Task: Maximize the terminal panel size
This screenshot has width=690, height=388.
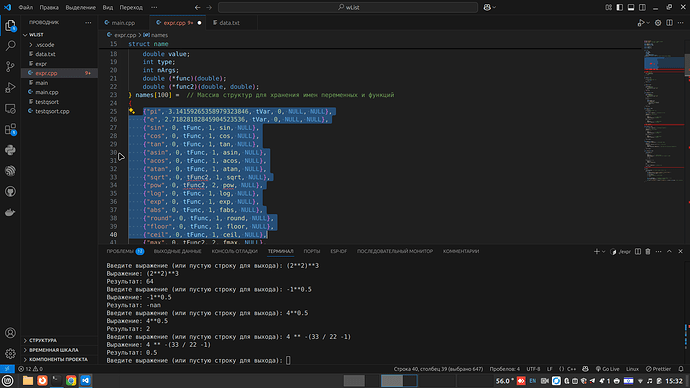Action: (x=669, y=251)
